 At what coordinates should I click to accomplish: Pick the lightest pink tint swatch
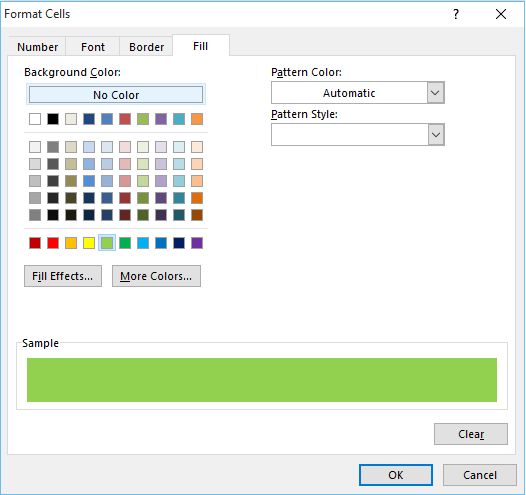pos(125,147)
